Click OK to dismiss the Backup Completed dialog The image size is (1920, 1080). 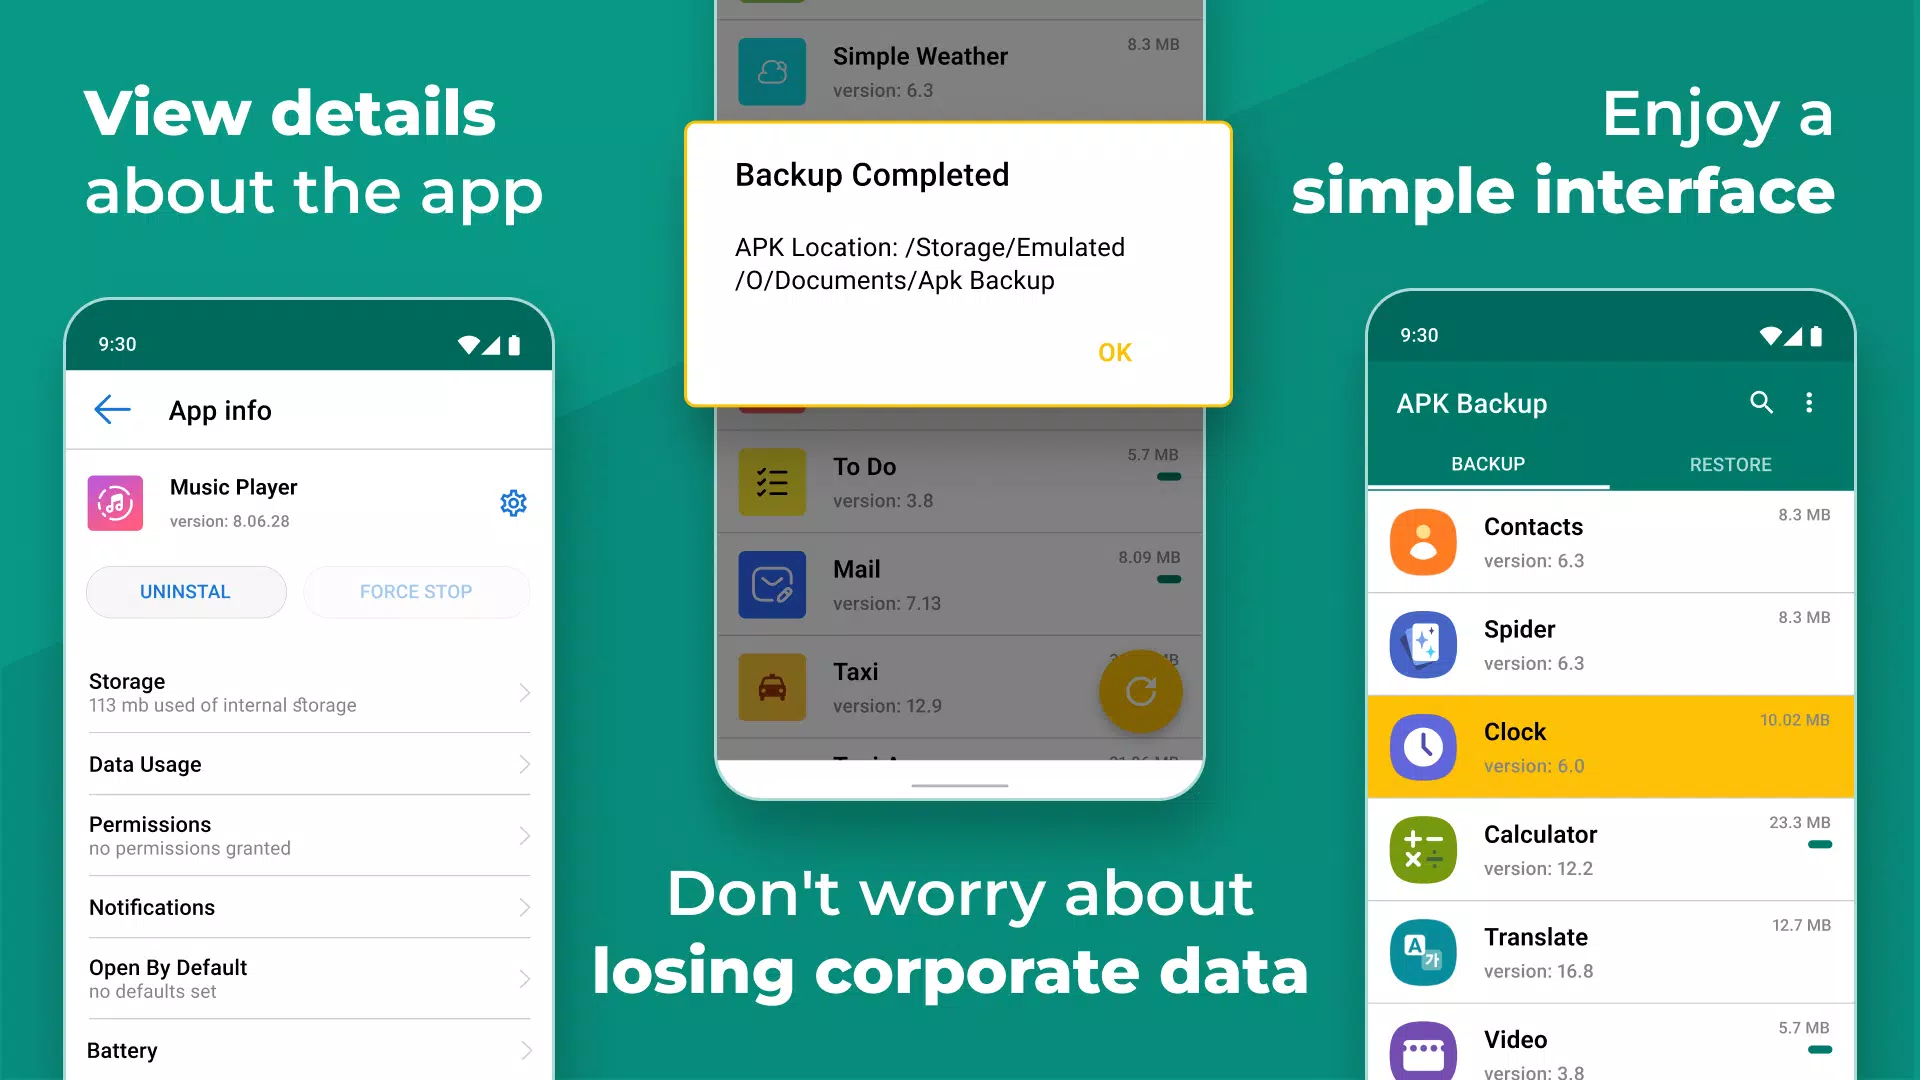[x=1117, y=351]
